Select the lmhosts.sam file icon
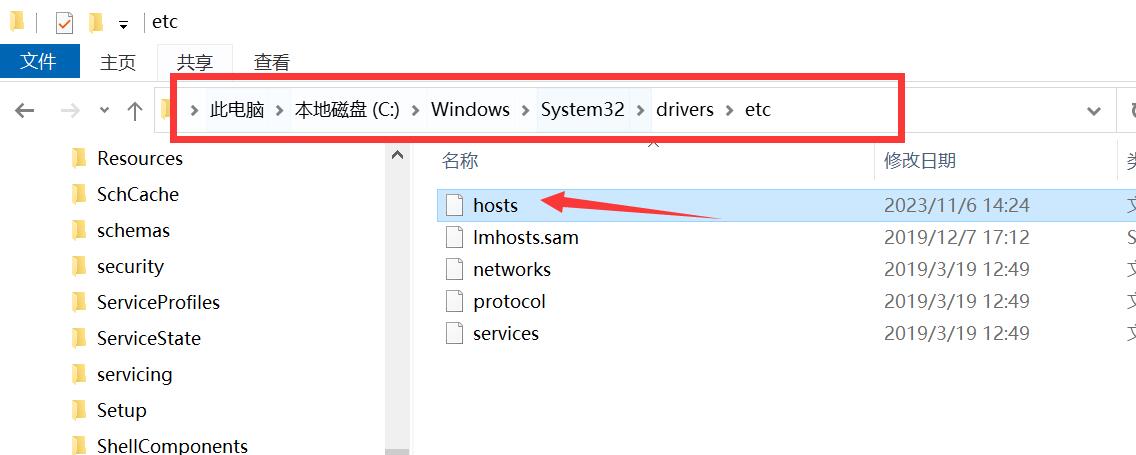The width and height of the screenshot is (1136, 455). click(454, 237)
